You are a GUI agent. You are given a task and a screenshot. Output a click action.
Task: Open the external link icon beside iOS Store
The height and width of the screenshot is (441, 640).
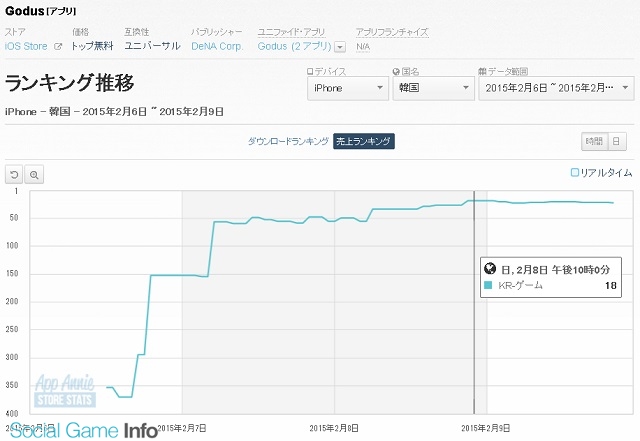pos(58,47)
